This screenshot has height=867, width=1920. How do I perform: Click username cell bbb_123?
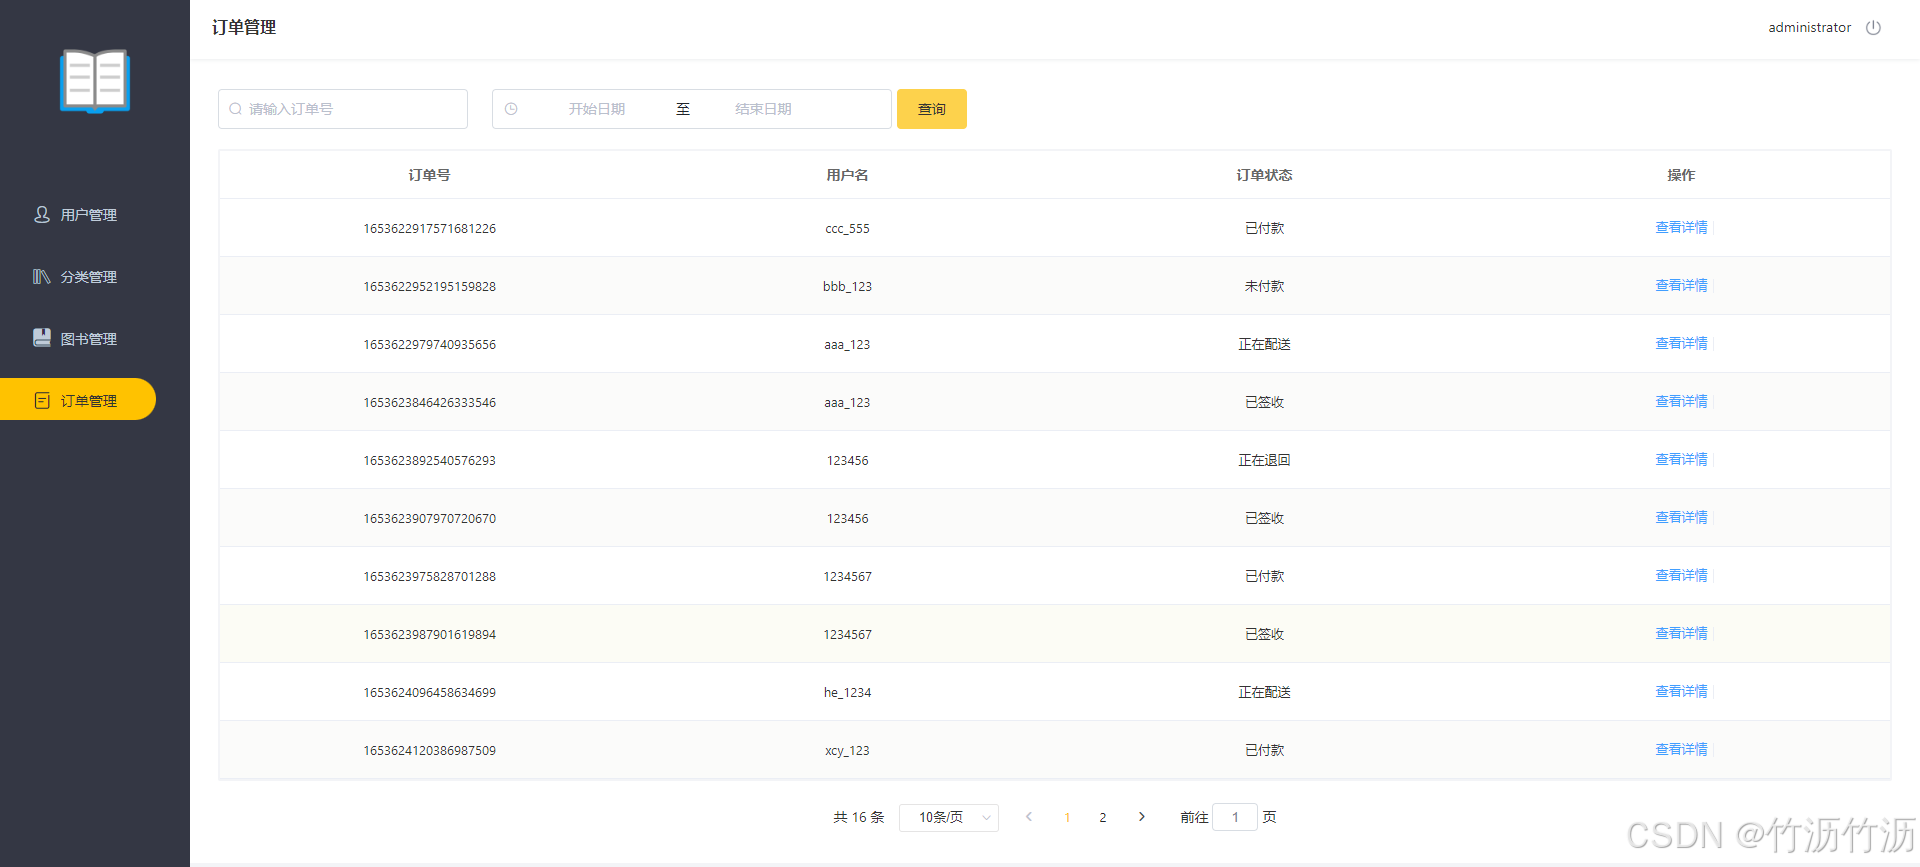(847, 287)
